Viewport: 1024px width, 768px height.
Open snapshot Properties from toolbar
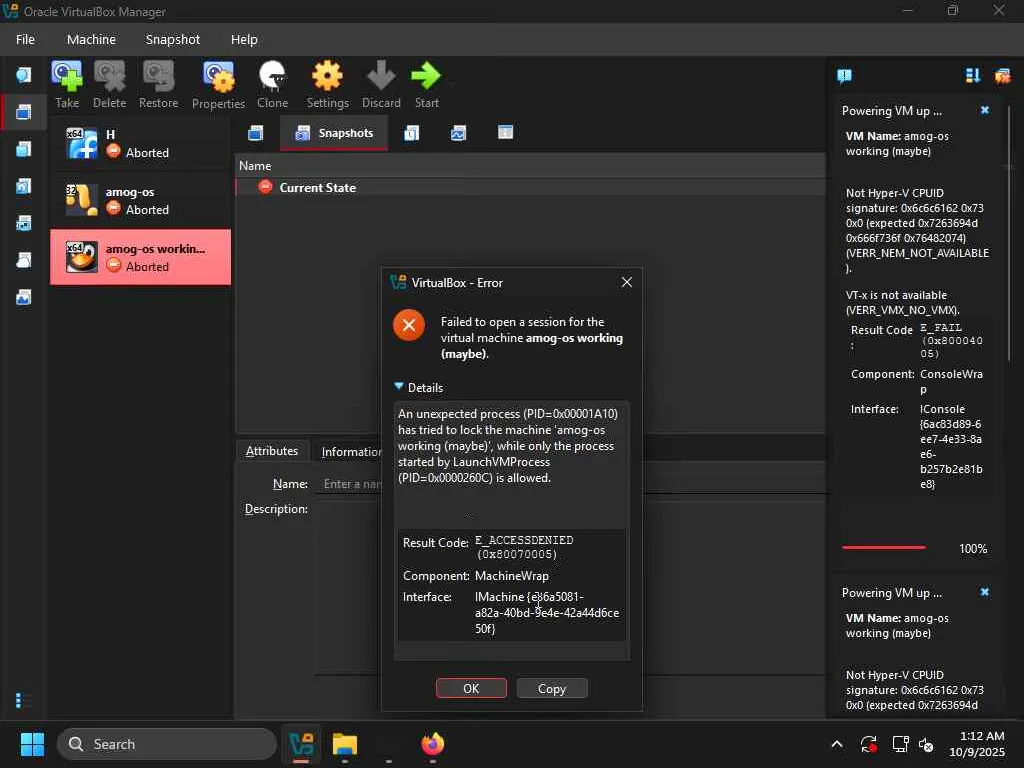[x=218, y=85]
